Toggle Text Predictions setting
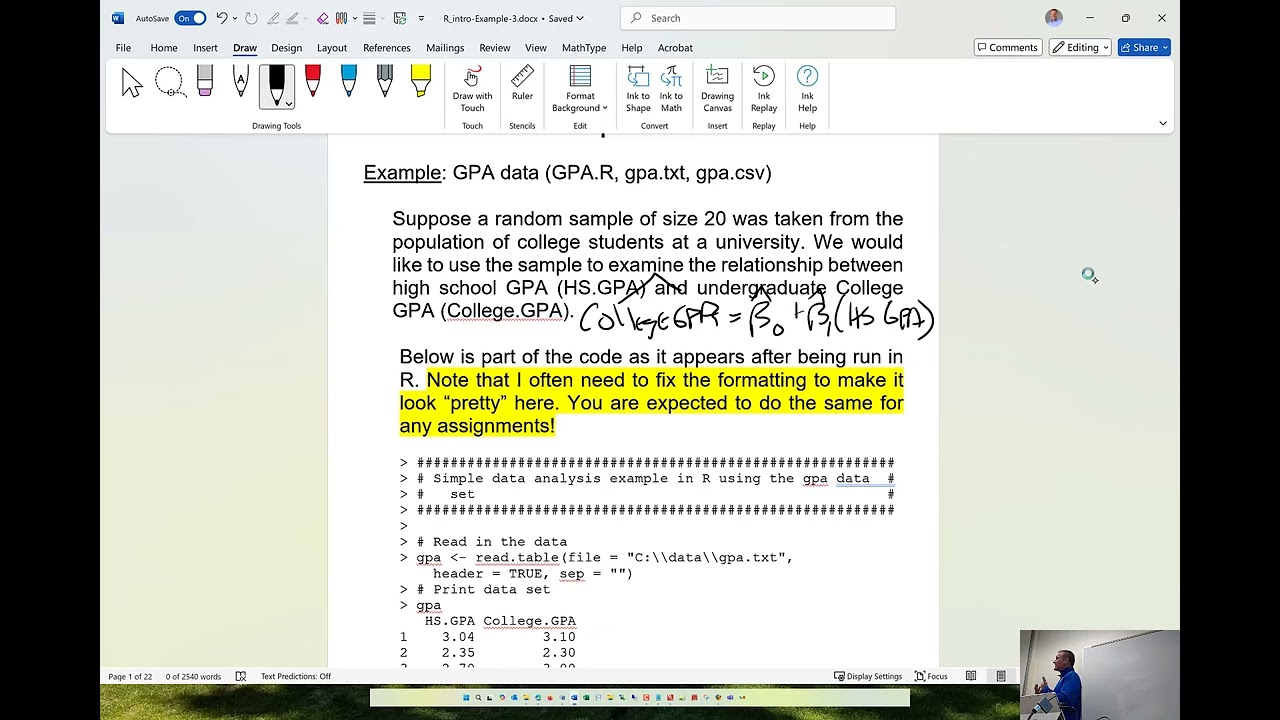 pos(296,676)
